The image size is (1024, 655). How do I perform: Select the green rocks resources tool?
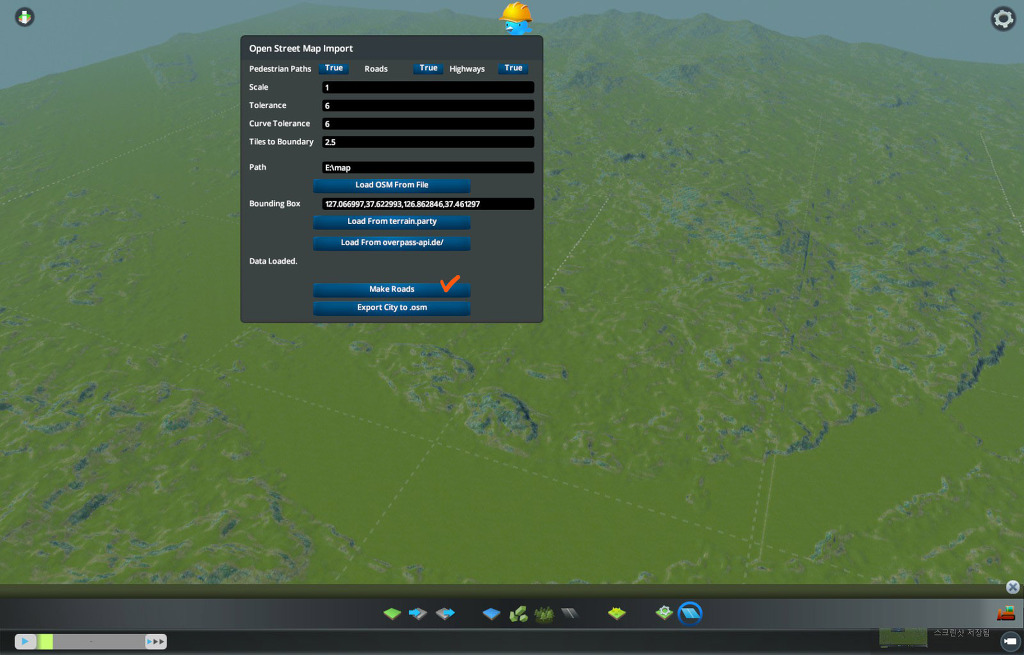pos(518,613)
